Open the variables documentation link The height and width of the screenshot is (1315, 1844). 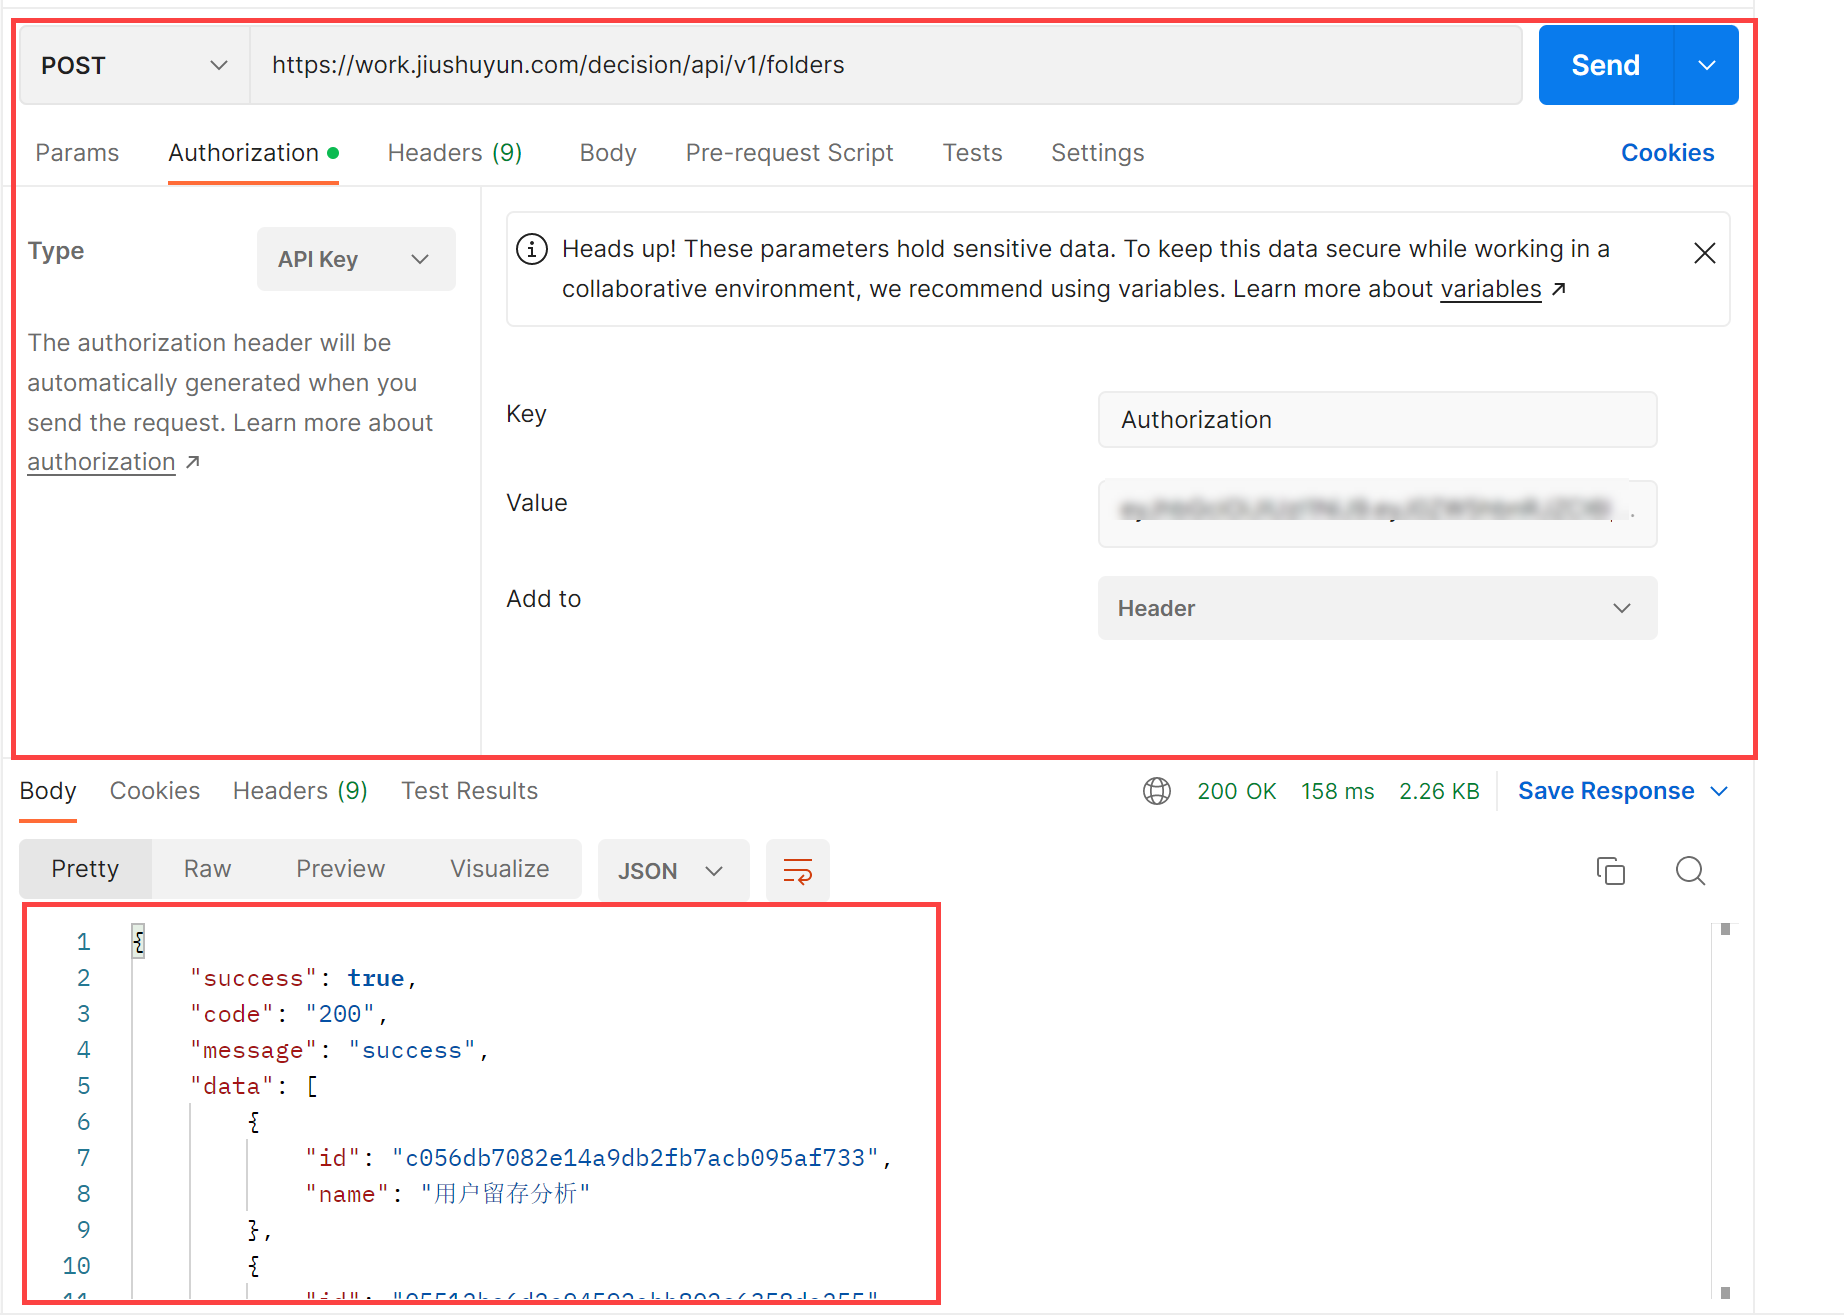click(1491, 289)
